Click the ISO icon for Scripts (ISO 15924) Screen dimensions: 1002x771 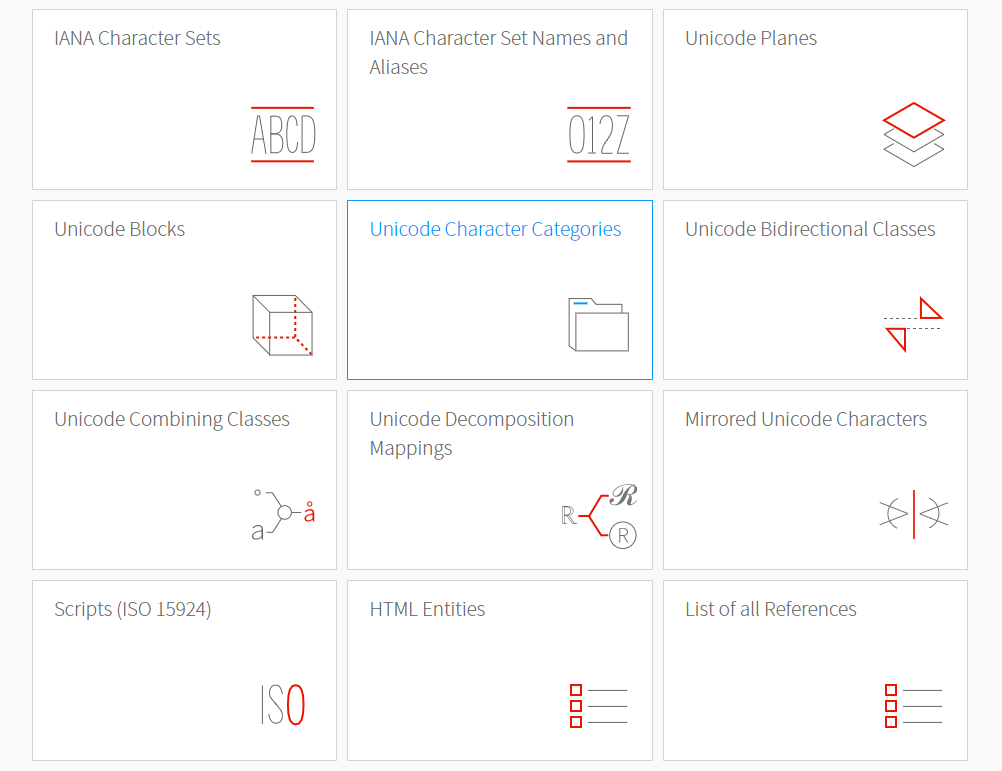(283, 703)
